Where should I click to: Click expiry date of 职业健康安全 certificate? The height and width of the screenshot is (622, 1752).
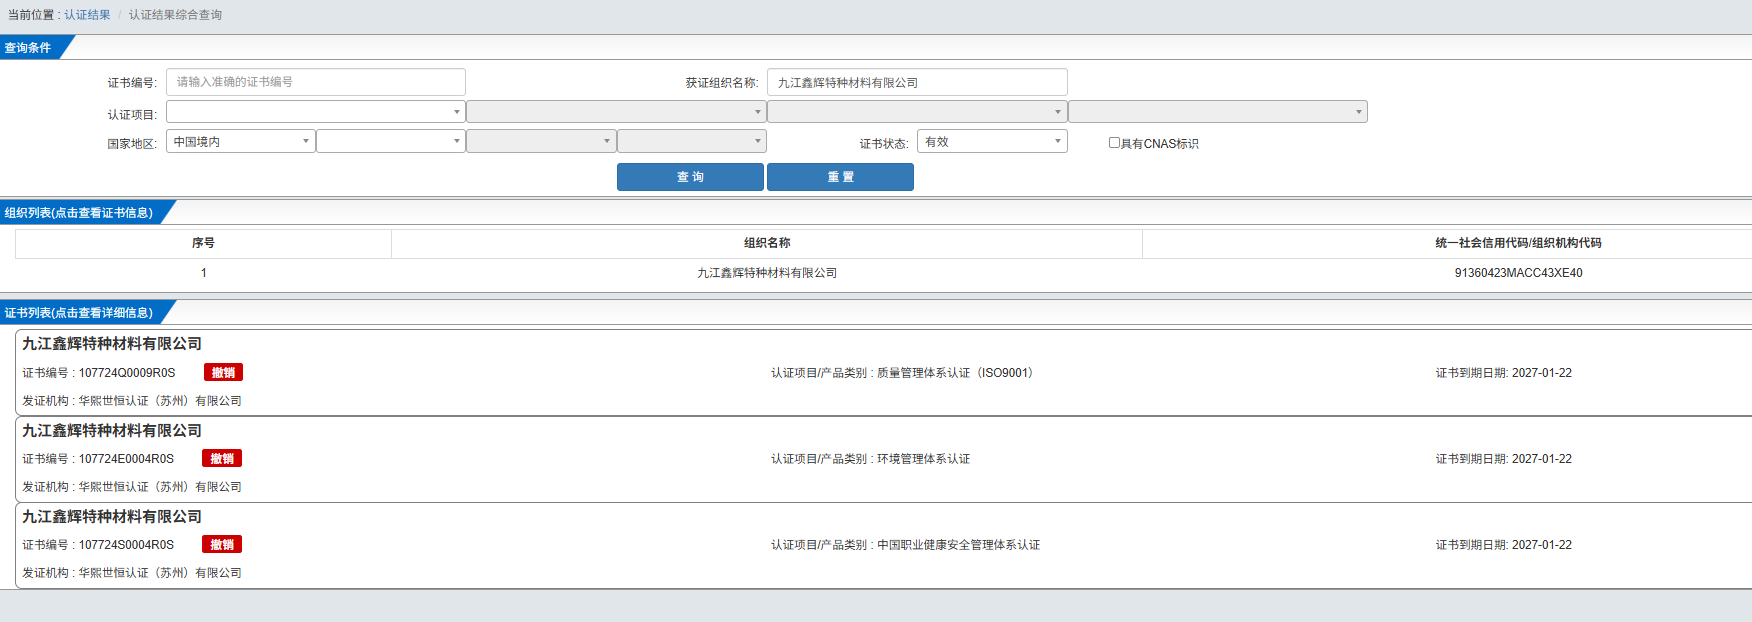[1504, 545]
